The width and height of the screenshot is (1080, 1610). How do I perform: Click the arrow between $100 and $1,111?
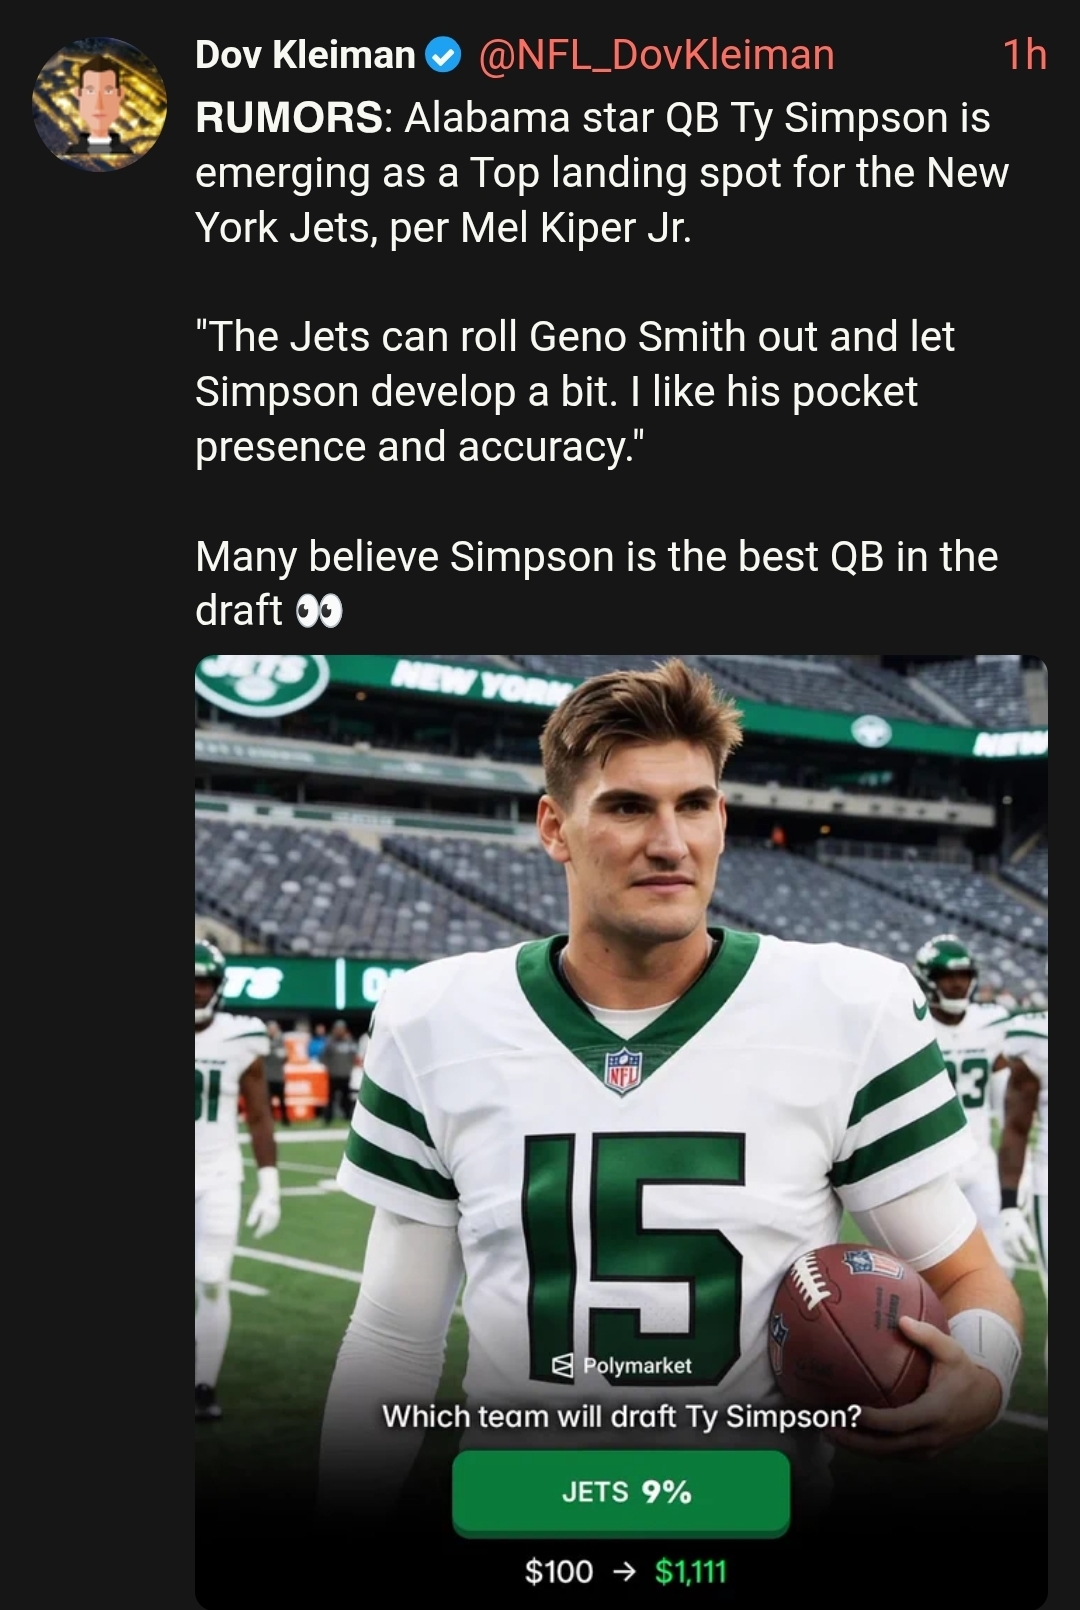[623, 1572]
